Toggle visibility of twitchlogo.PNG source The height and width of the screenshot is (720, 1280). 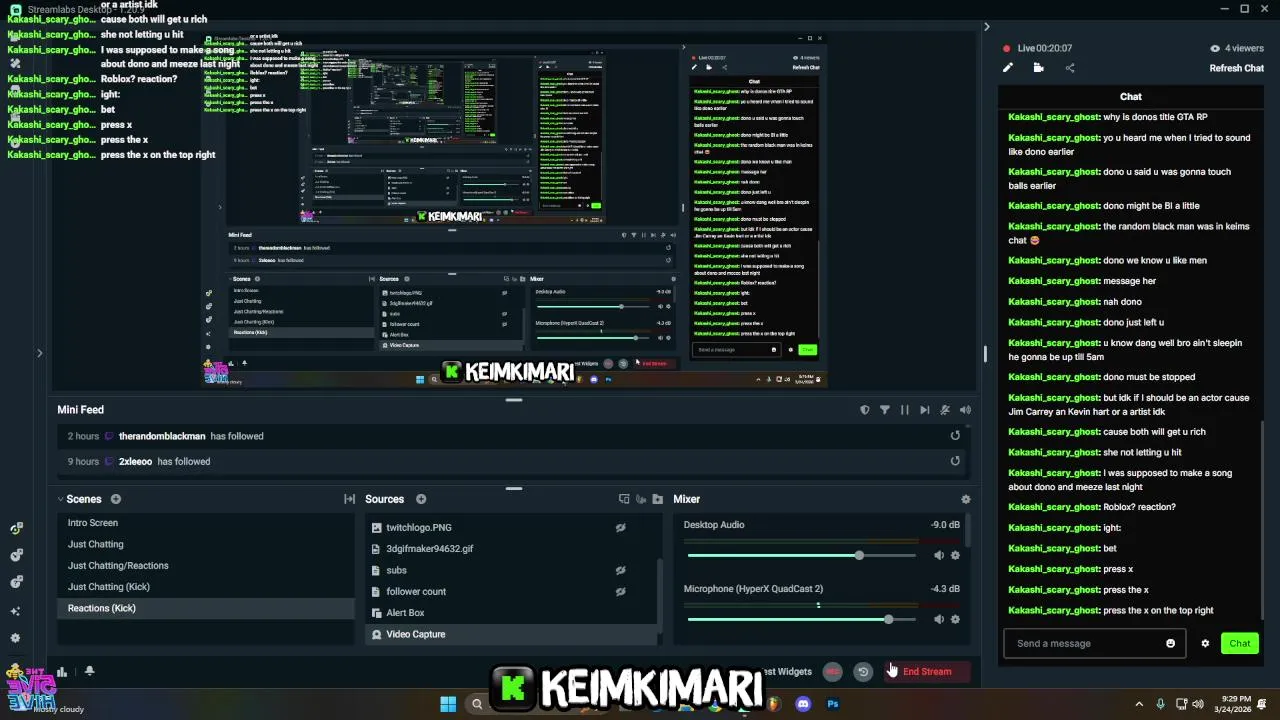[620, 527]
